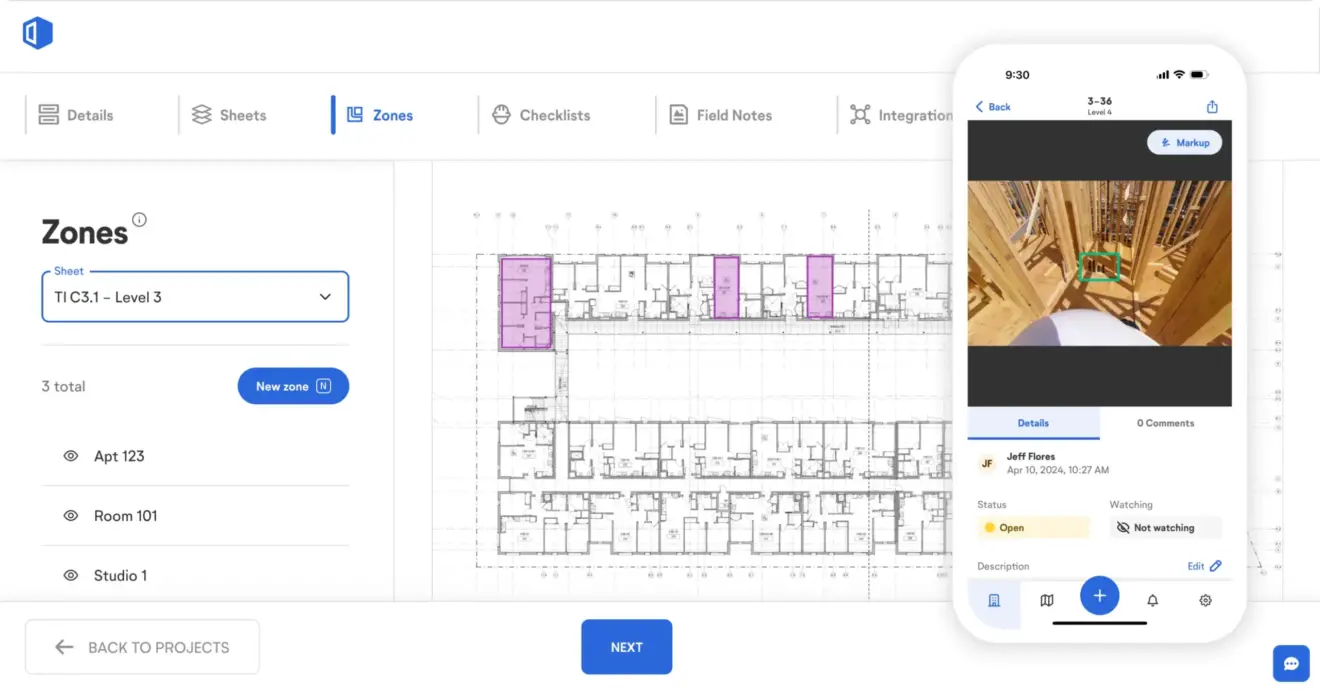Image resolution: width=1320 pixels, height=691 pixels.
Task: Tap the blue plus button in phone
Action: [1099, 596]
